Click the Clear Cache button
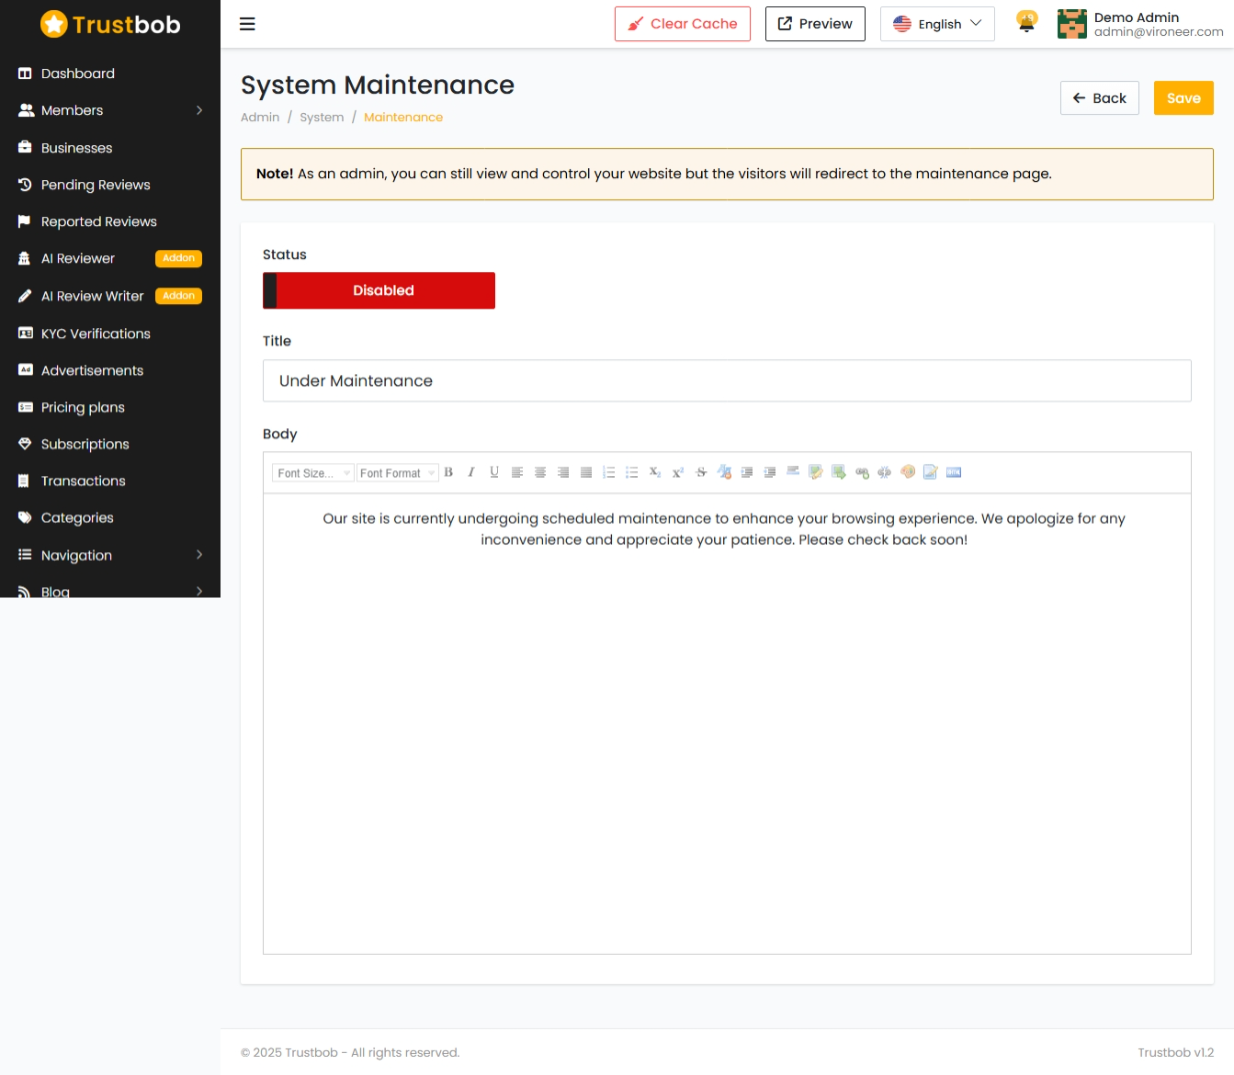 click(683, 24)
